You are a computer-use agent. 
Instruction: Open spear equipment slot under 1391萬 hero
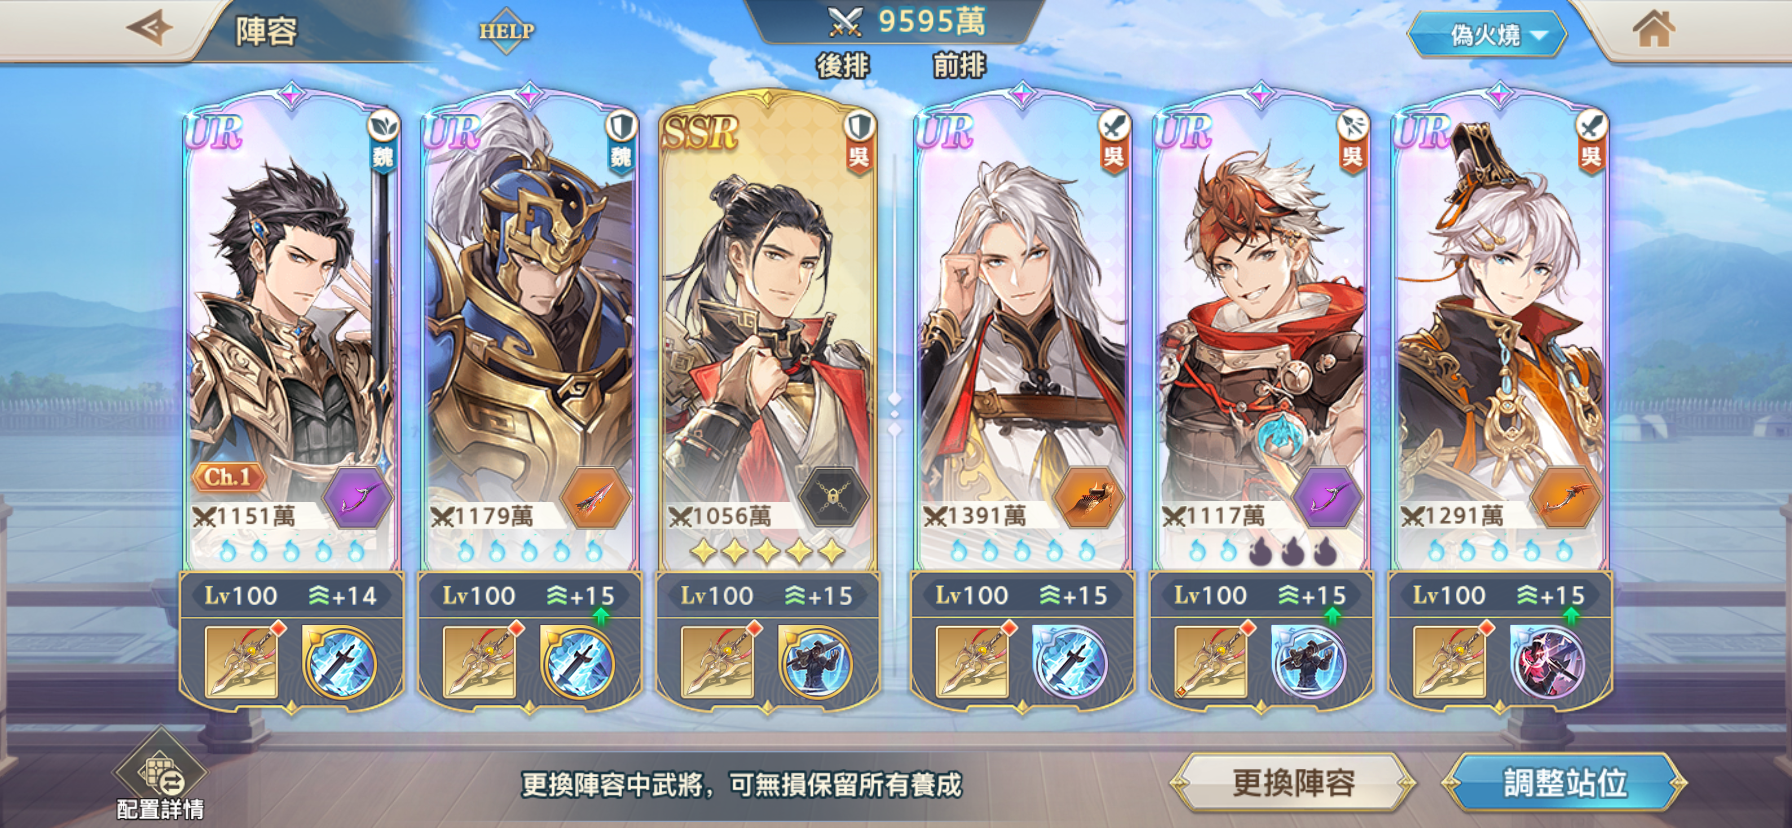973,661
